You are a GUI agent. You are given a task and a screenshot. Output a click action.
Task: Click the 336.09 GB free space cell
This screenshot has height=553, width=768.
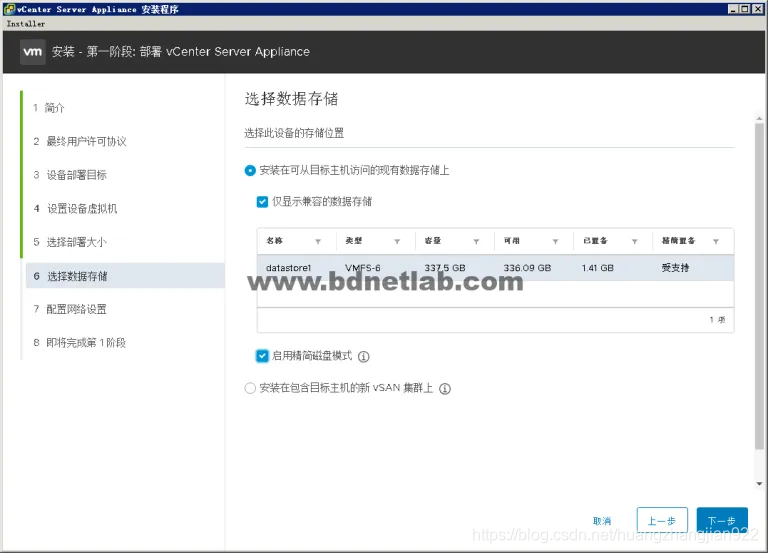(528, 268)
